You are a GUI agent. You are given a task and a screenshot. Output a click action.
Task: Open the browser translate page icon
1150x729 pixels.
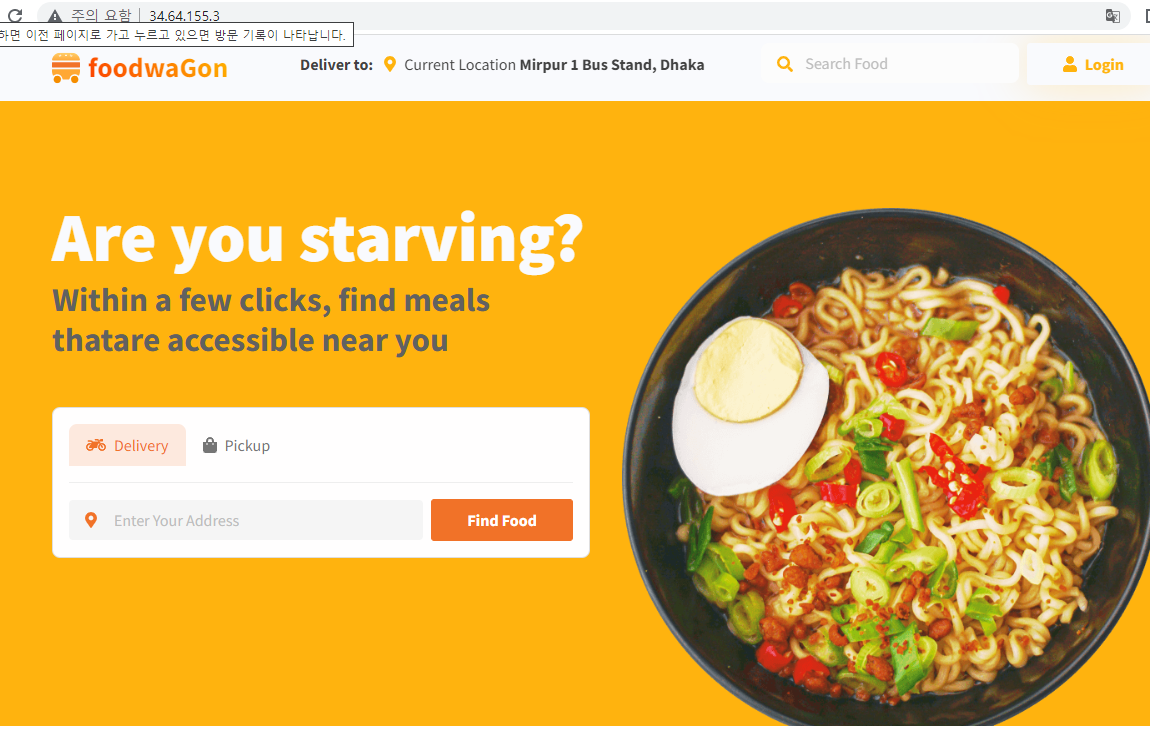(x=1113, y=15)
